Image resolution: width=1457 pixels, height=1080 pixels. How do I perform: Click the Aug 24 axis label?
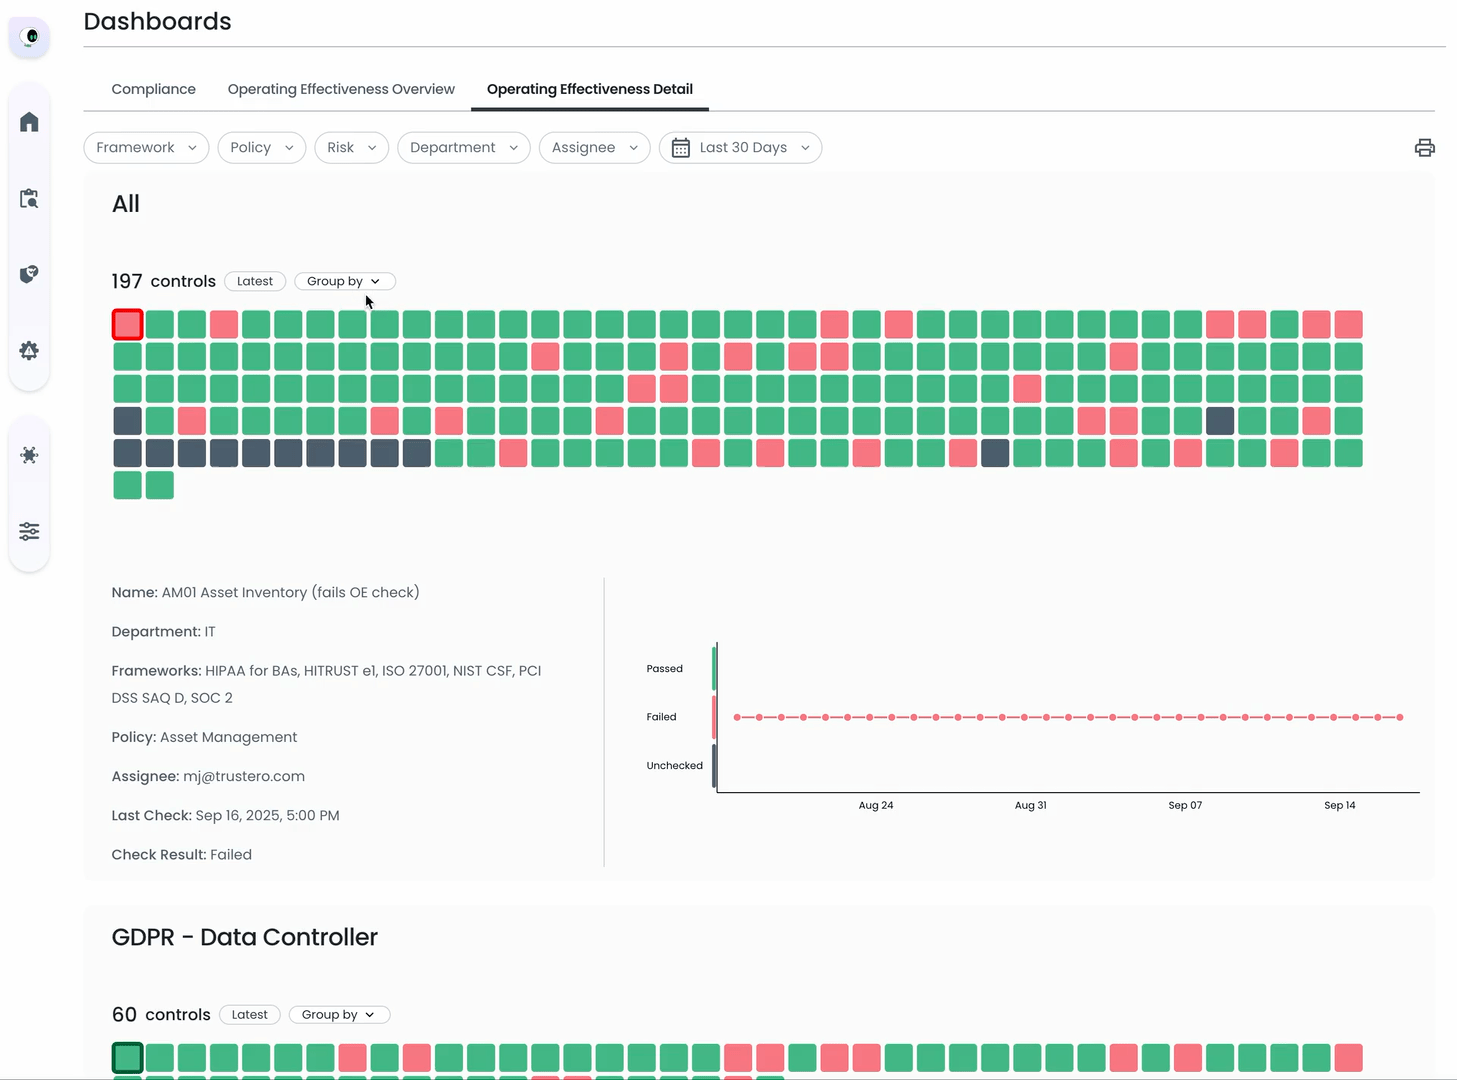click(x=876, y=805)
